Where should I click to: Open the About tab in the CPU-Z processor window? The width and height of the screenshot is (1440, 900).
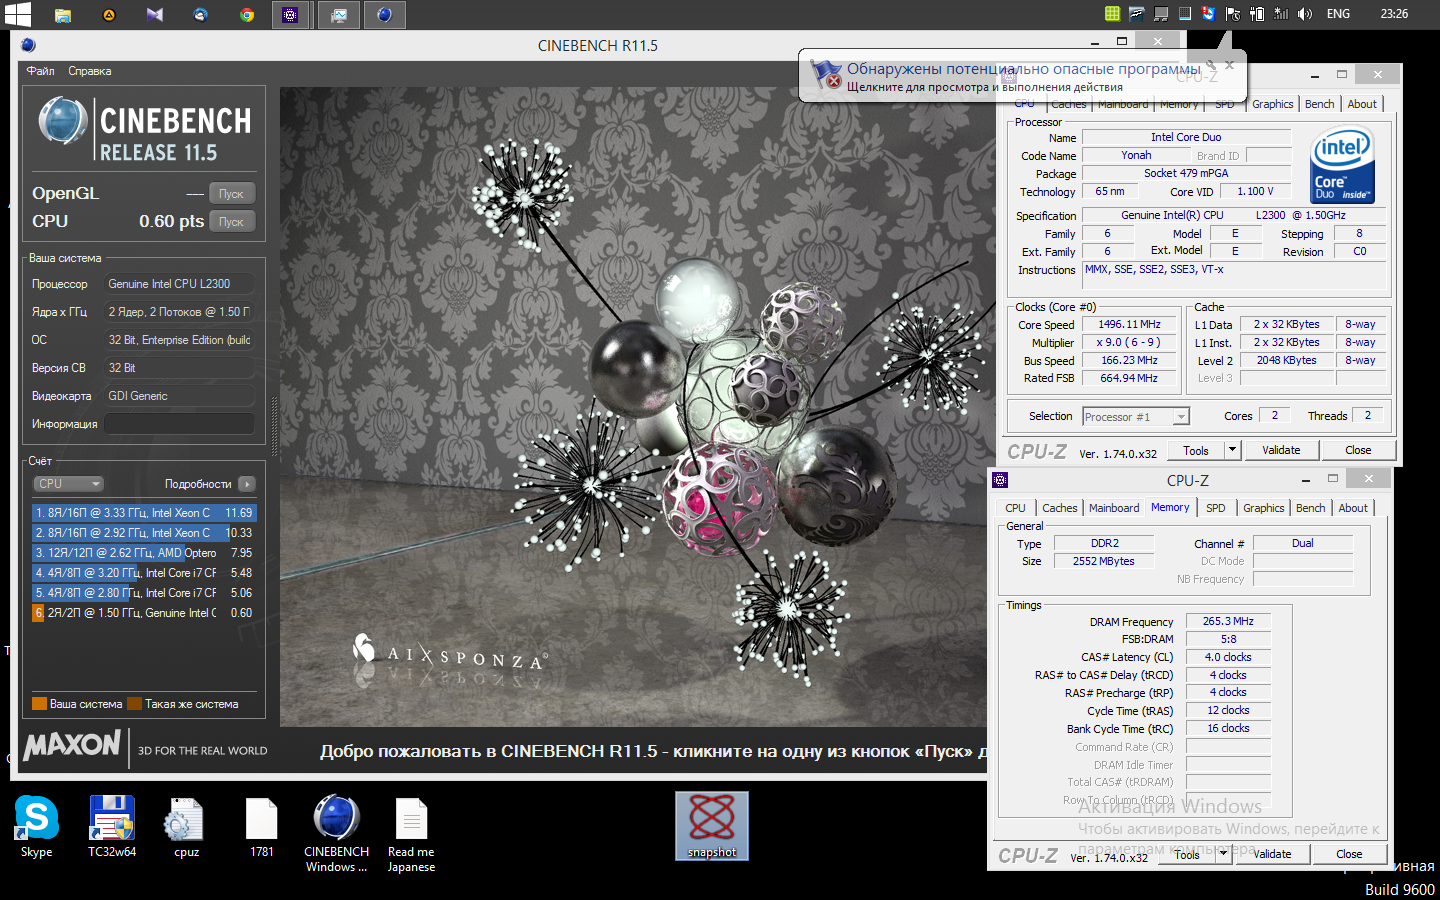tap(1362, 104)
